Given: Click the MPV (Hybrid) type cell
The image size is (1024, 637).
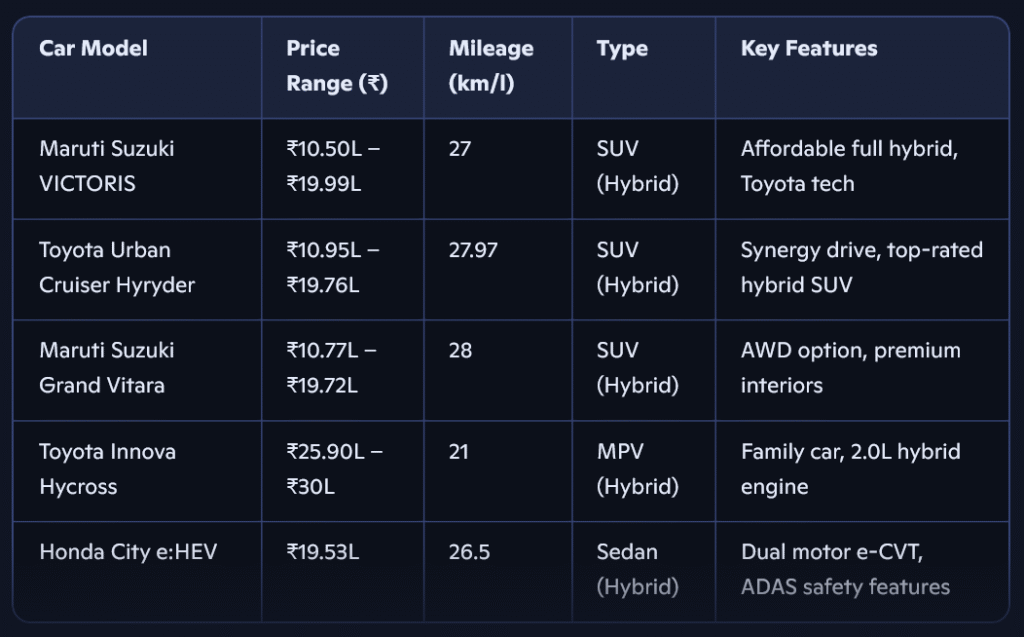Looking at the screenshot, I should tap(637, 469).
